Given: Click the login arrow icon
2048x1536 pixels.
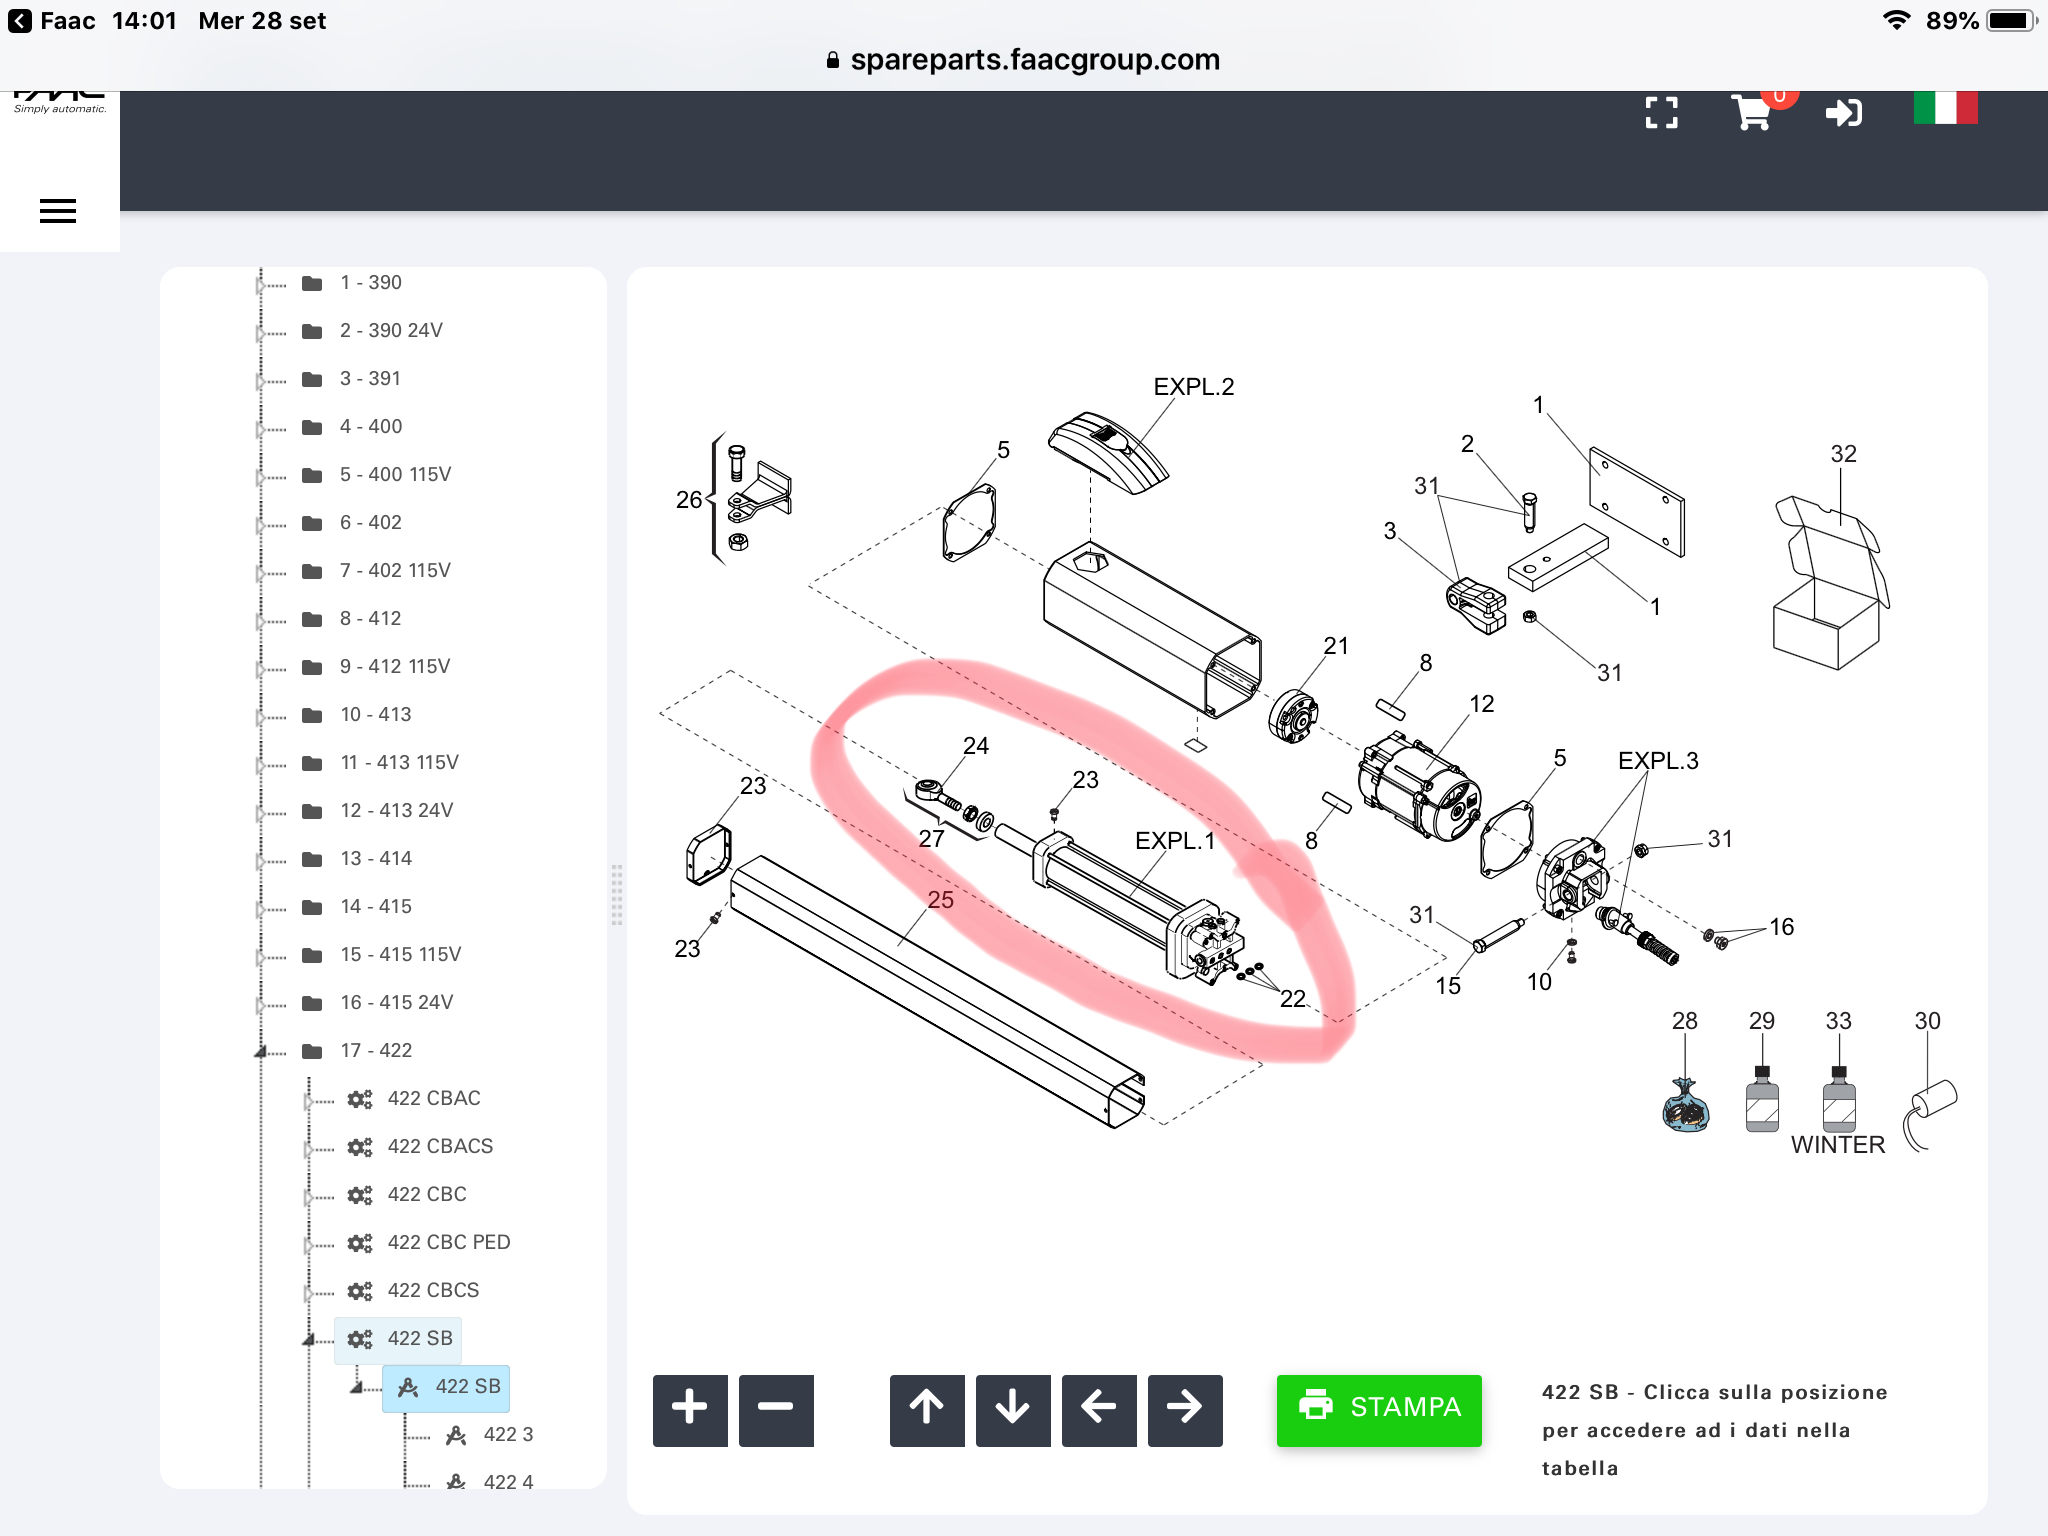Looking at the screenshot, I should pyautogui.click(x=1843, y=113).
